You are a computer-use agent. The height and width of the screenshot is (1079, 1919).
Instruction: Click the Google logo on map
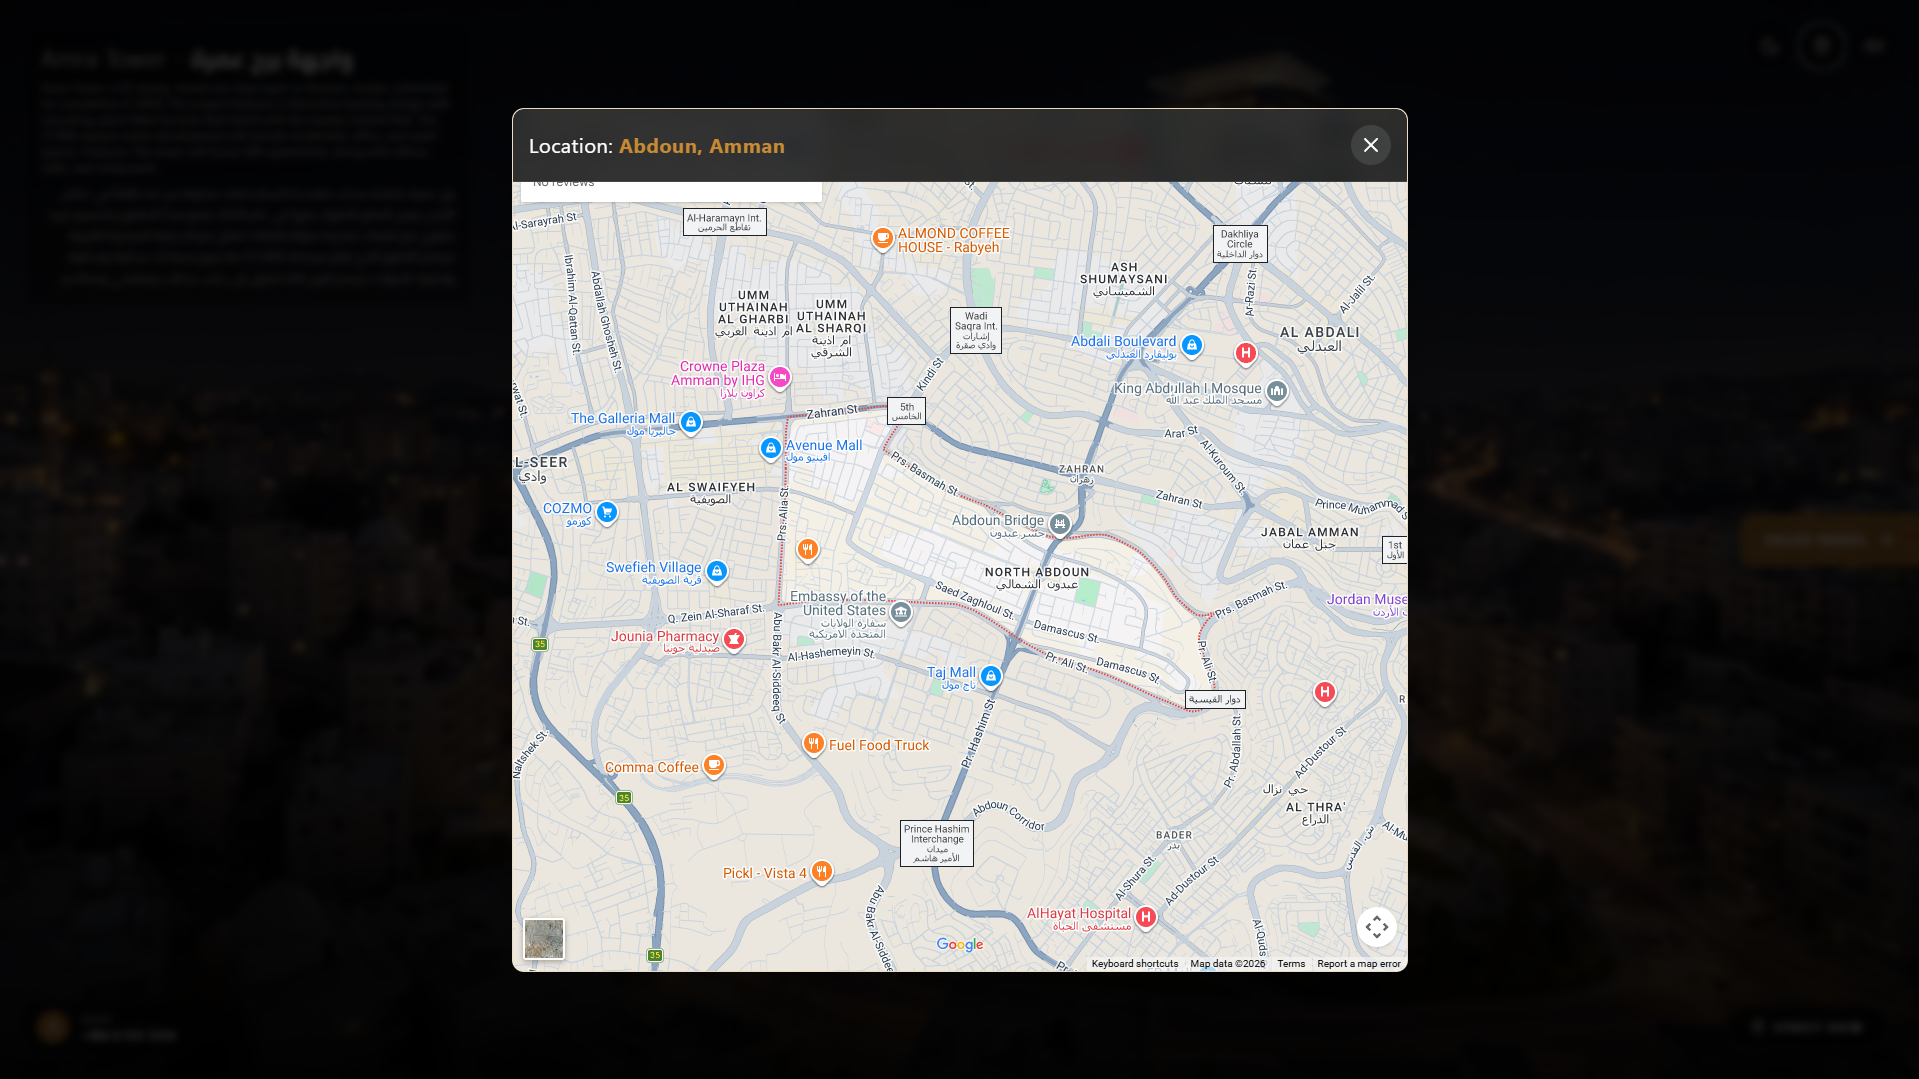tap(960, 944)
